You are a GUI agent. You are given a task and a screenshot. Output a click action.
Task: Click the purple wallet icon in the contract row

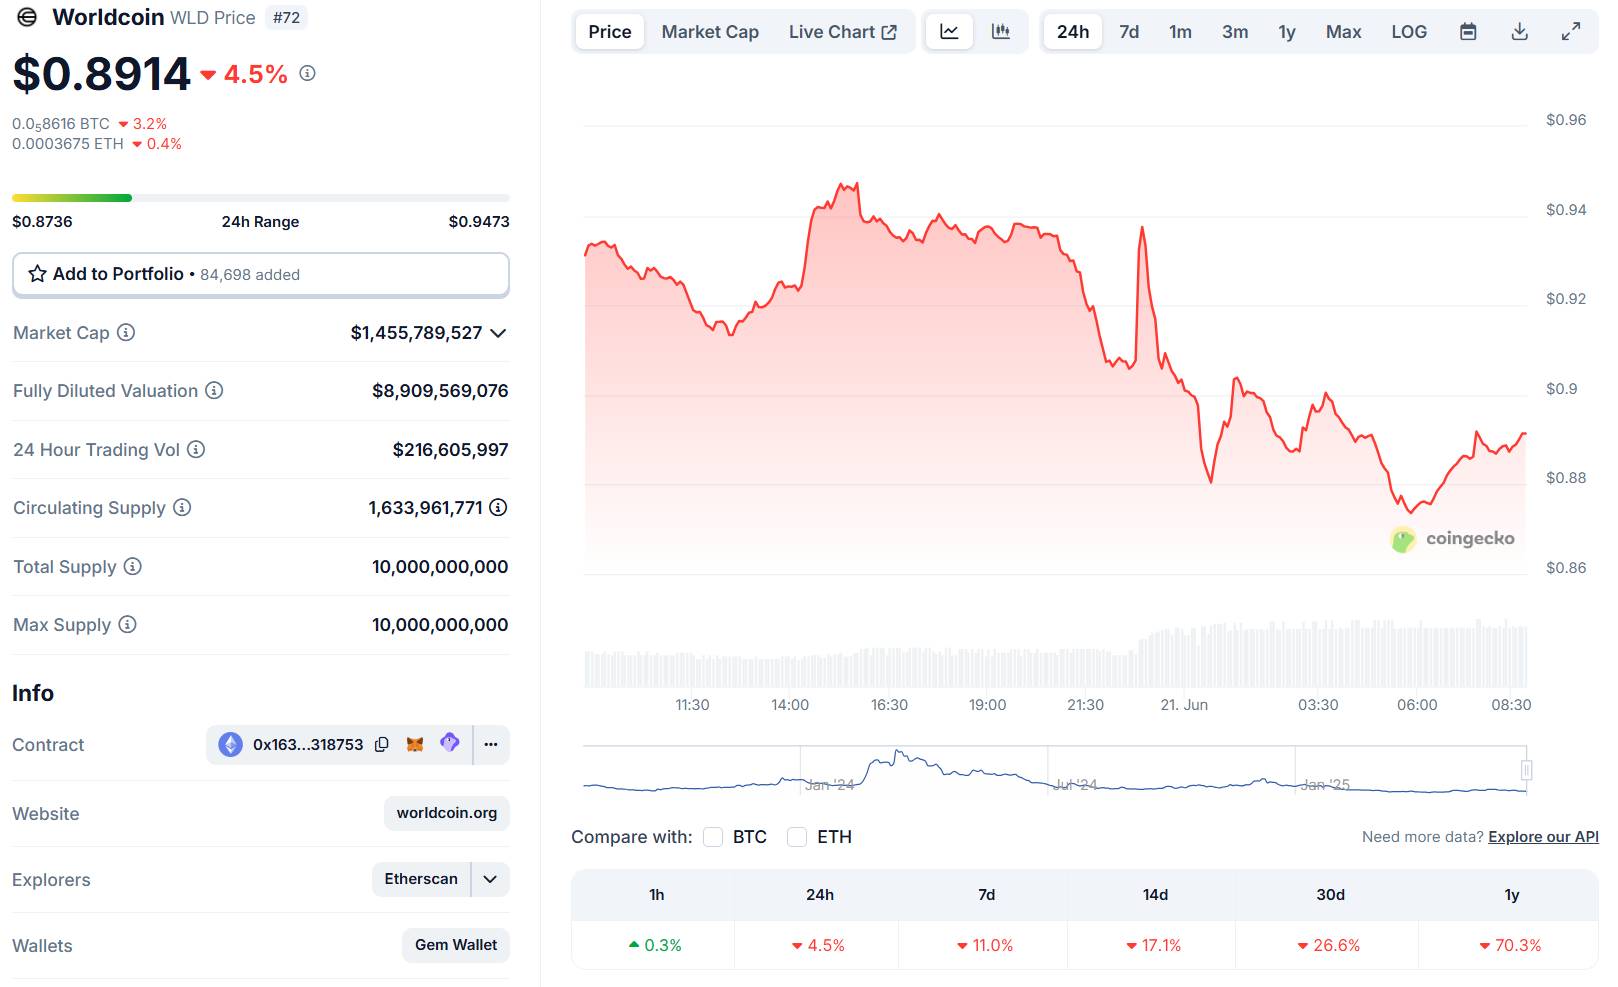click(x=450, y=743)
